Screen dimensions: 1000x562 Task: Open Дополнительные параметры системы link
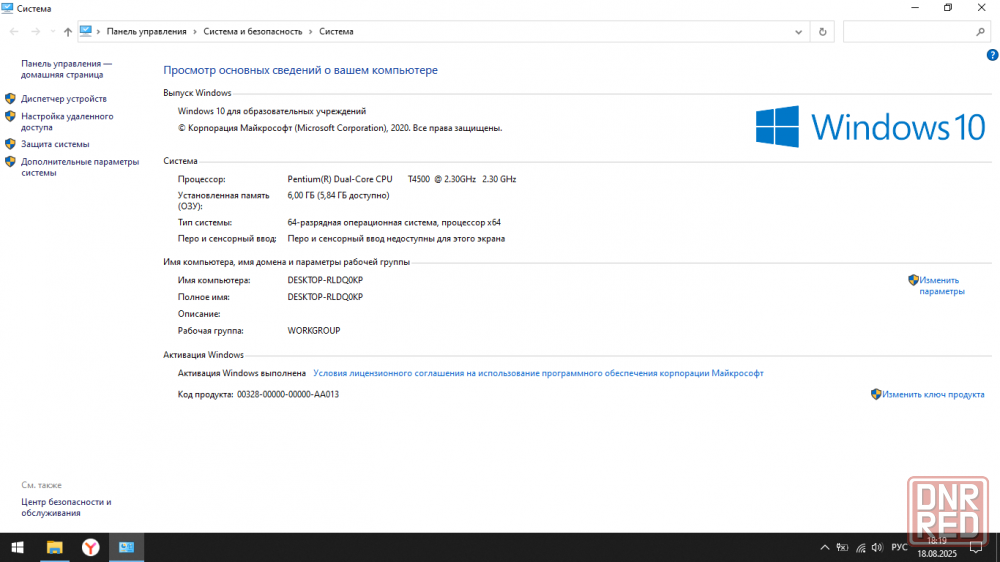pos(80,167)
